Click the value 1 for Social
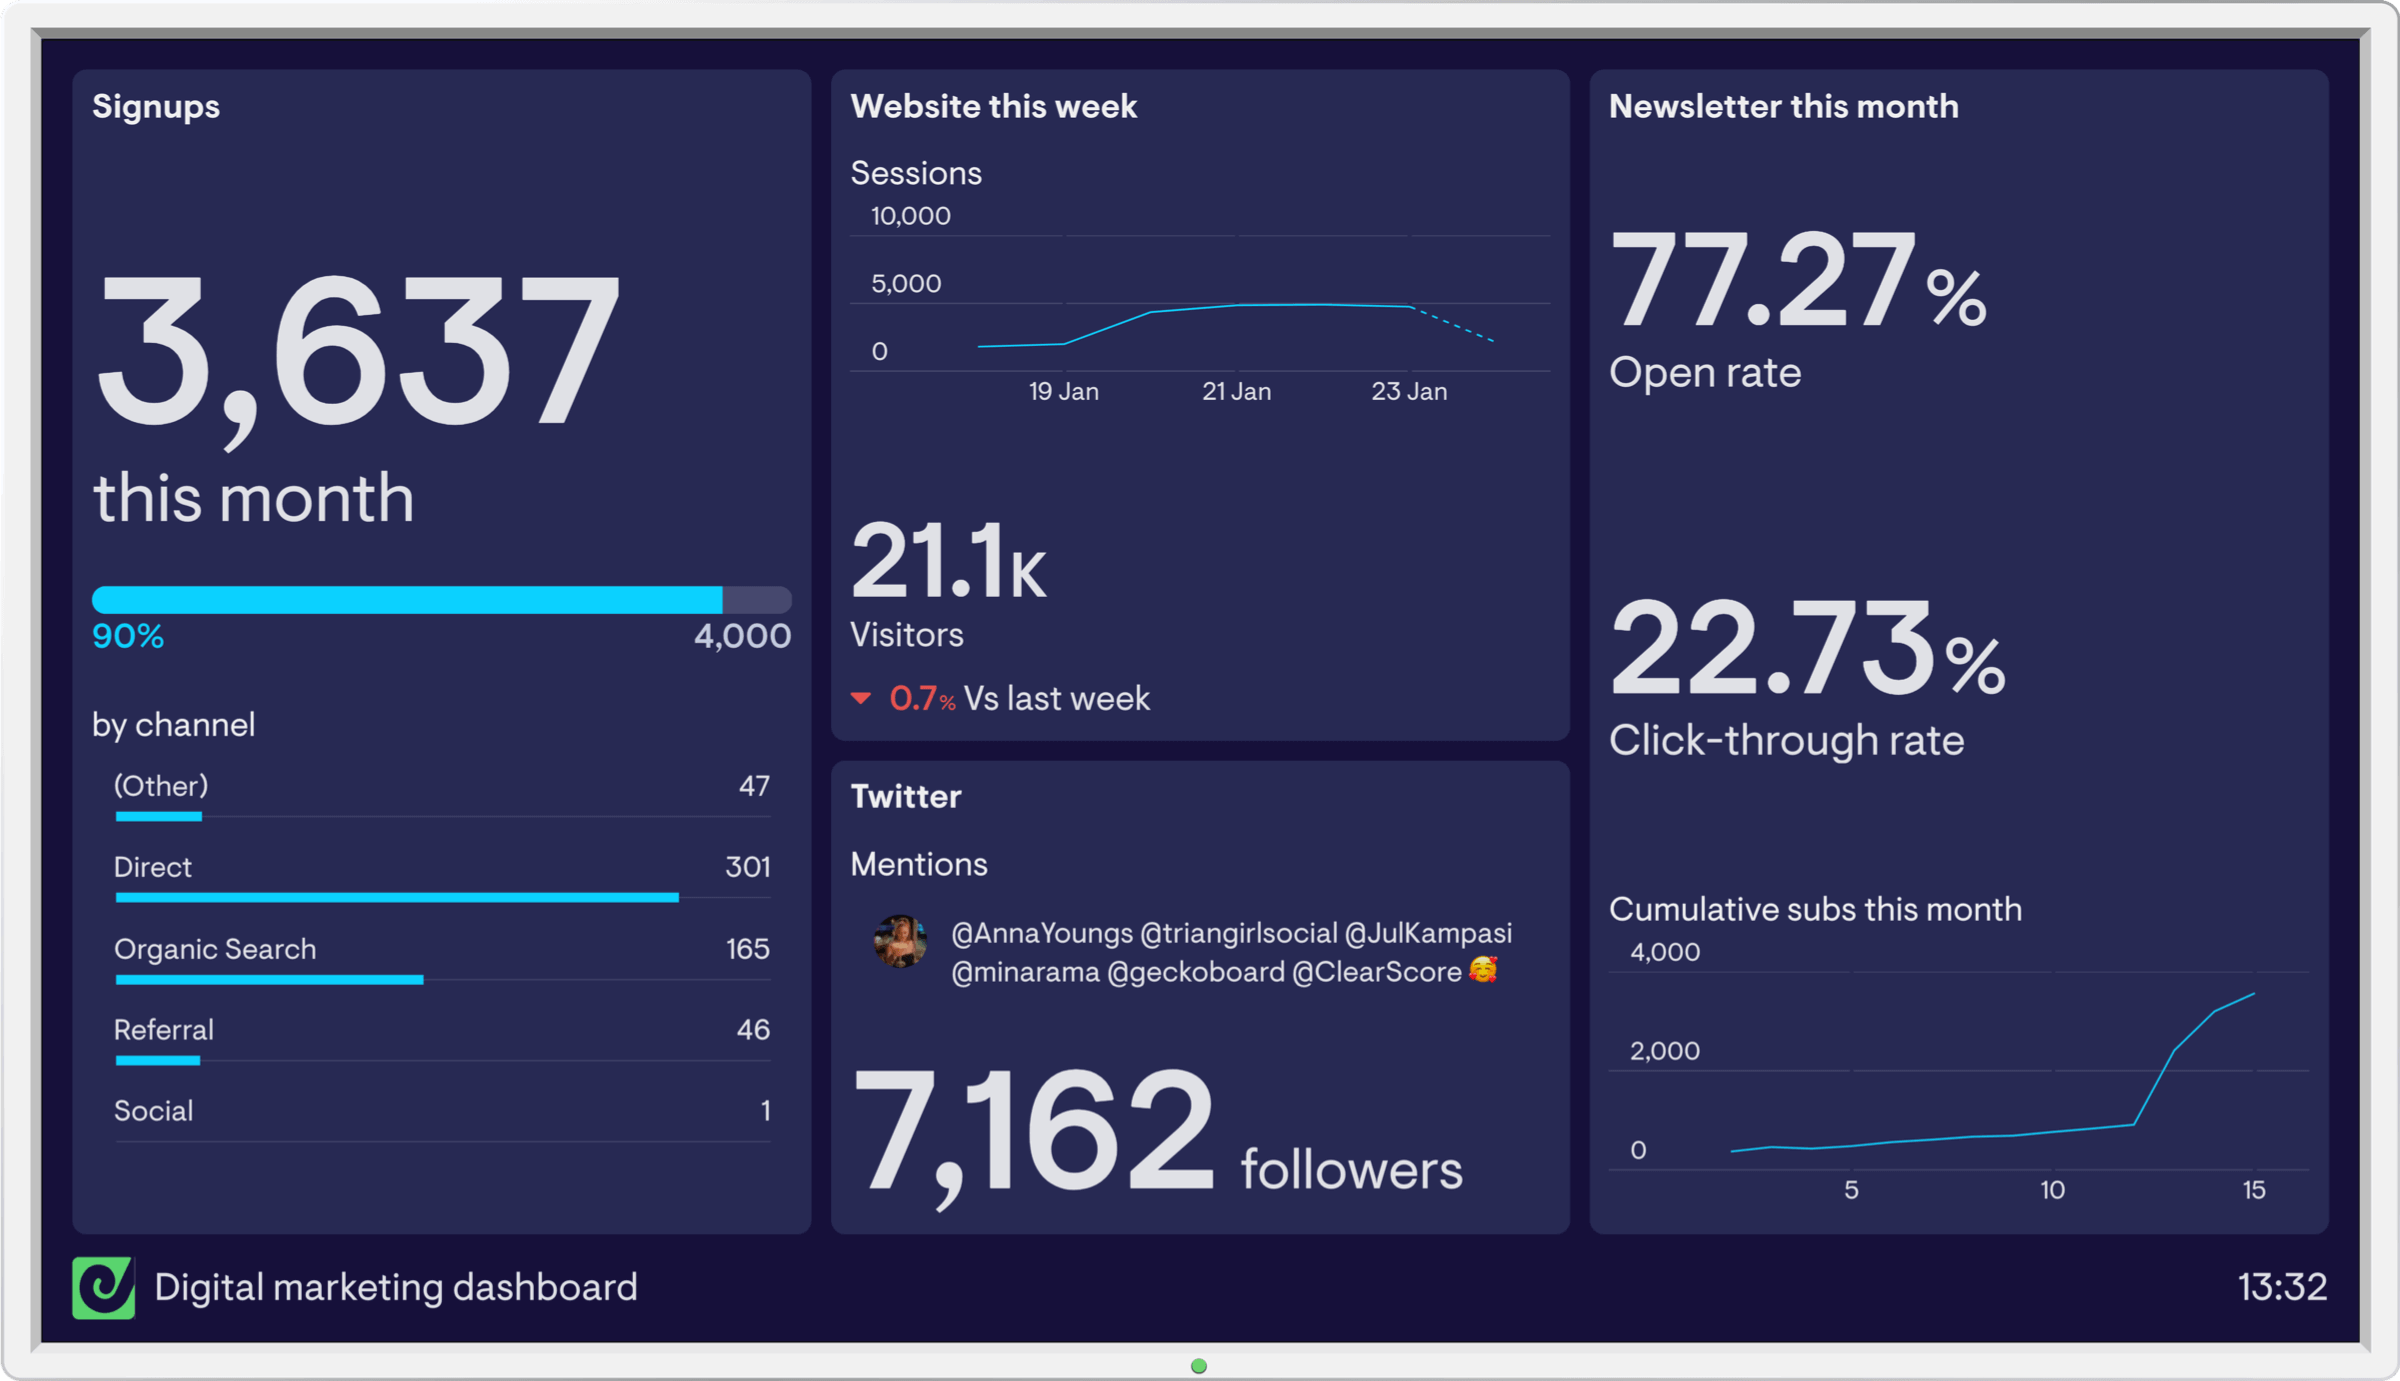The height and width of the screenshot is (1381, 2400). (x=766, y=1111)
